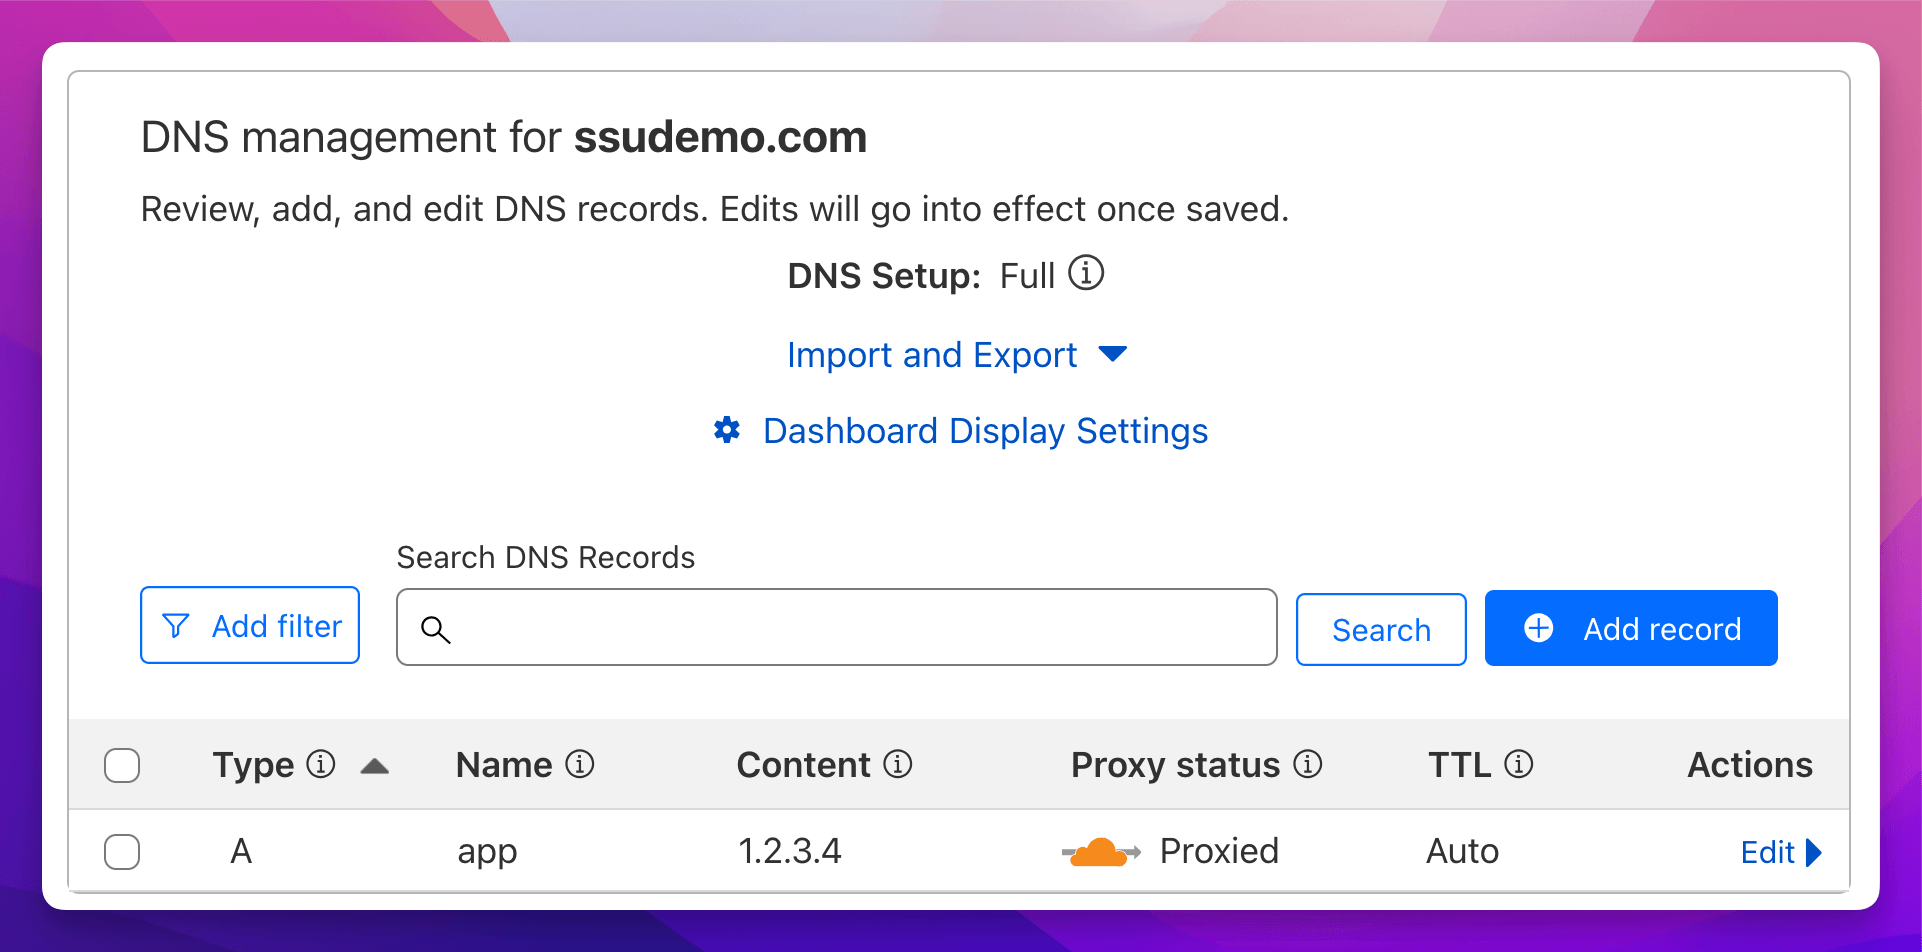Click inside the Search DNS Records field
The image size is (1922, 952).
pos(836,627)
